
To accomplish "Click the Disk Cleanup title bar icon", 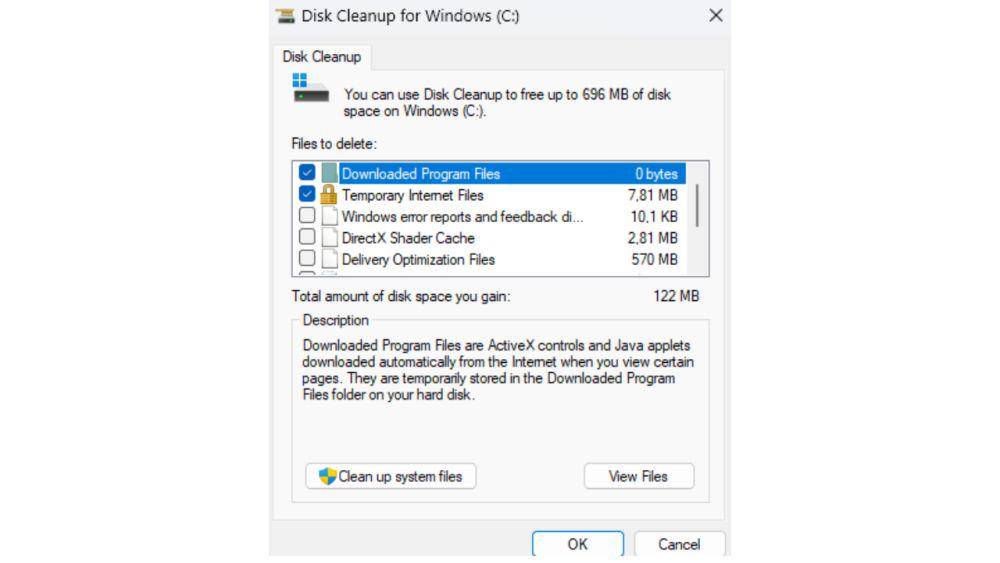I will (285, 15).
